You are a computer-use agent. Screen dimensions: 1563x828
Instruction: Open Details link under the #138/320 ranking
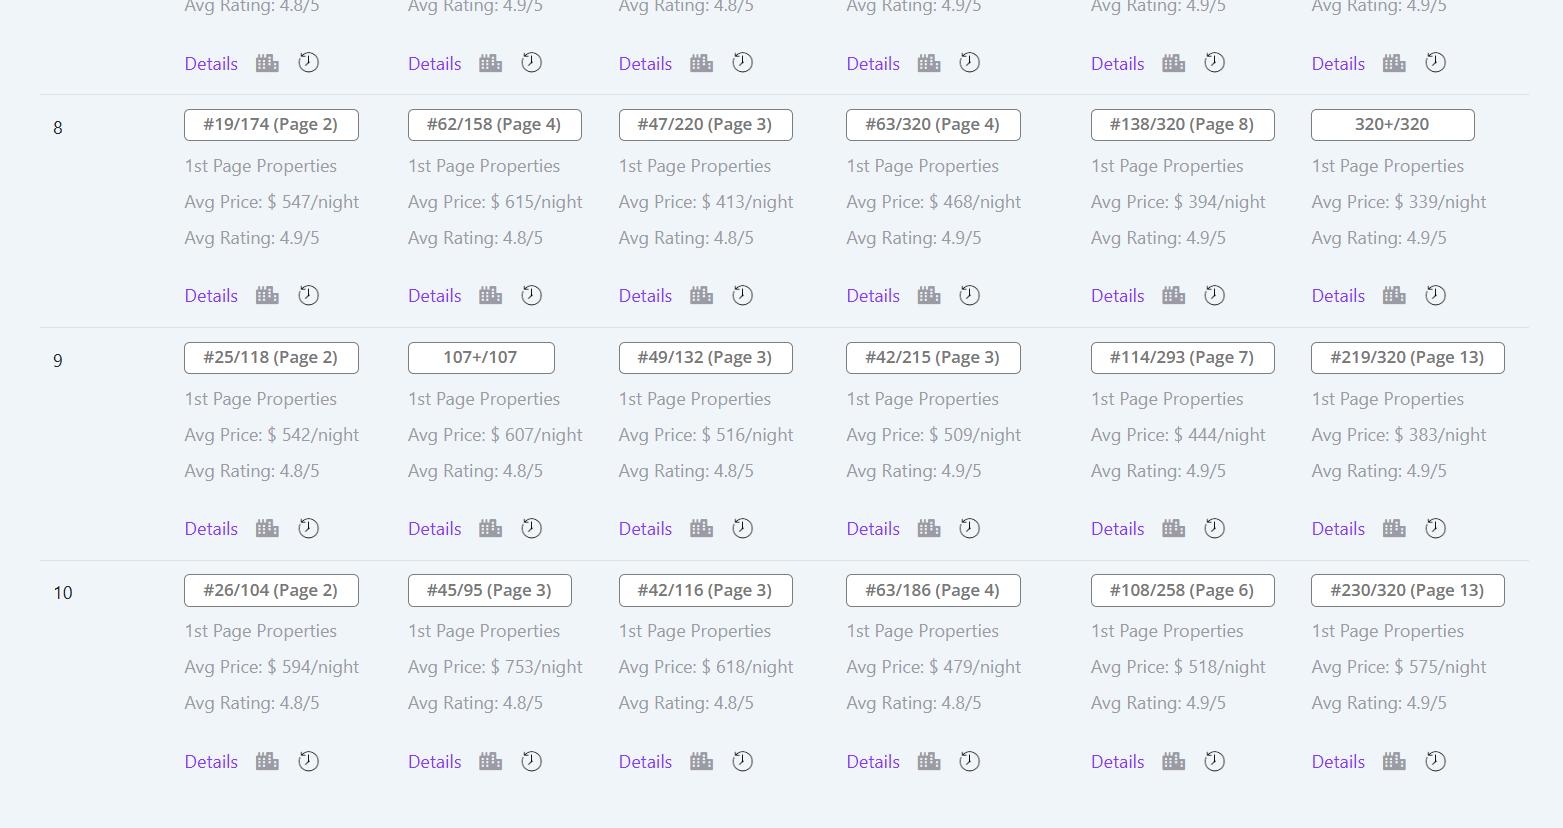click(x=1117, y=295)
